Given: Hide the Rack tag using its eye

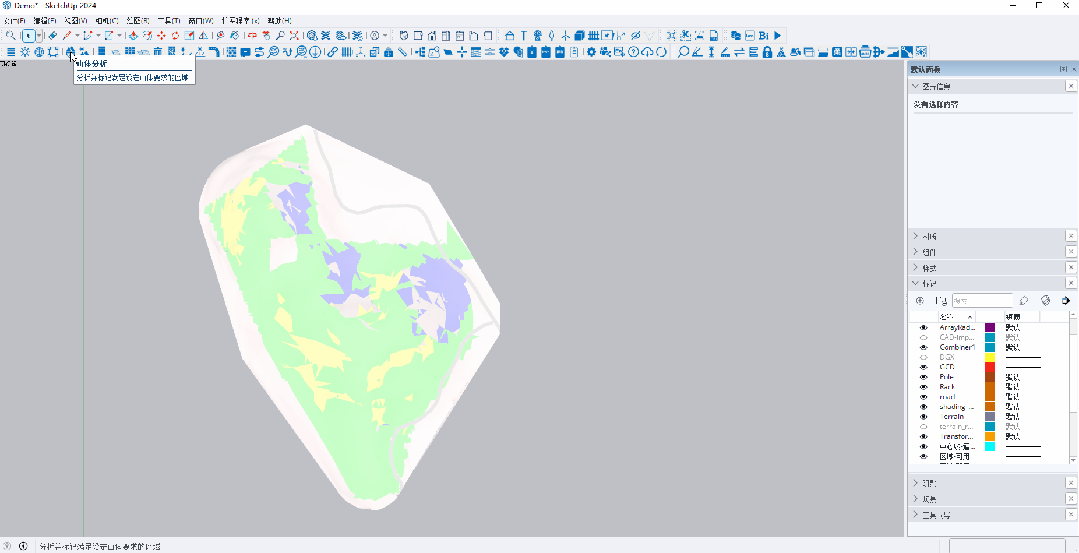Looking at the screenshot, I should (923, 387).
